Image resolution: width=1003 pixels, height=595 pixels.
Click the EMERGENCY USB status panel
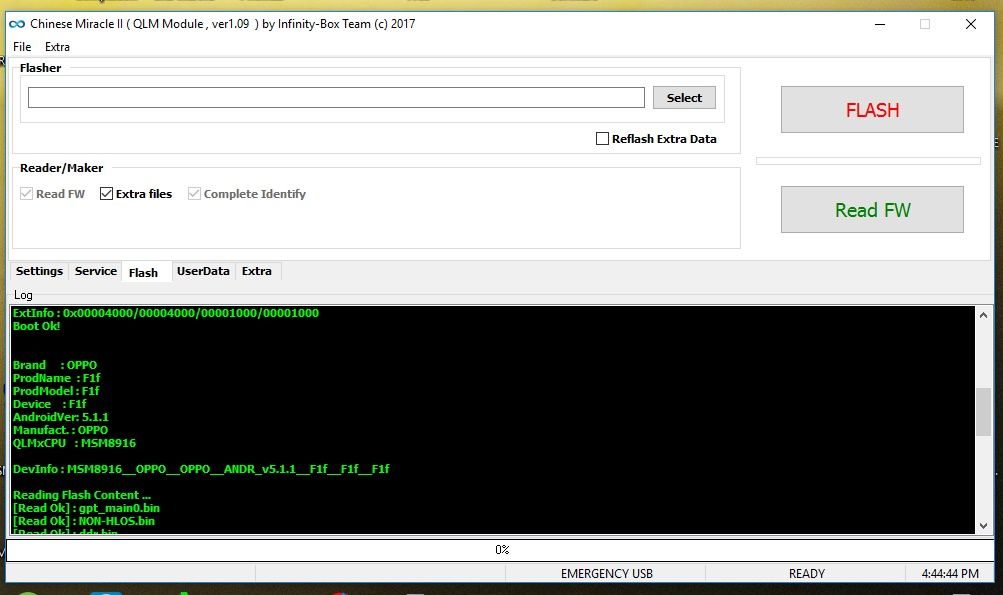tap(606, 574)
